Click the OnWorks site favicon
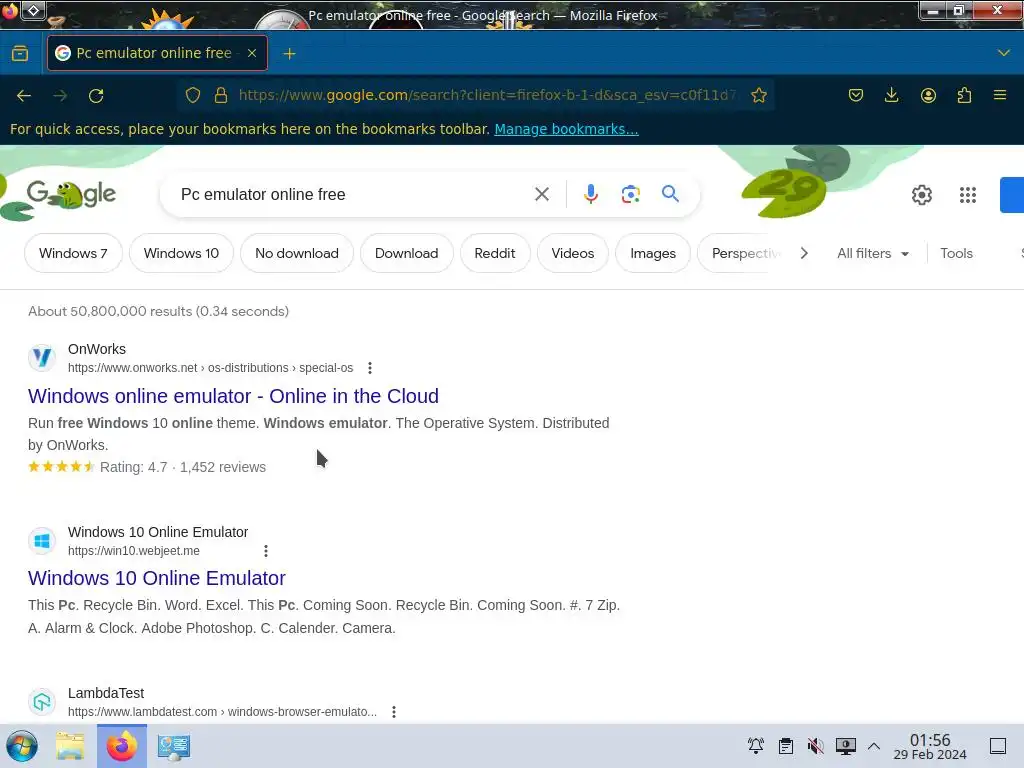This screenshot has width=1024, height=768. point(42,358)
